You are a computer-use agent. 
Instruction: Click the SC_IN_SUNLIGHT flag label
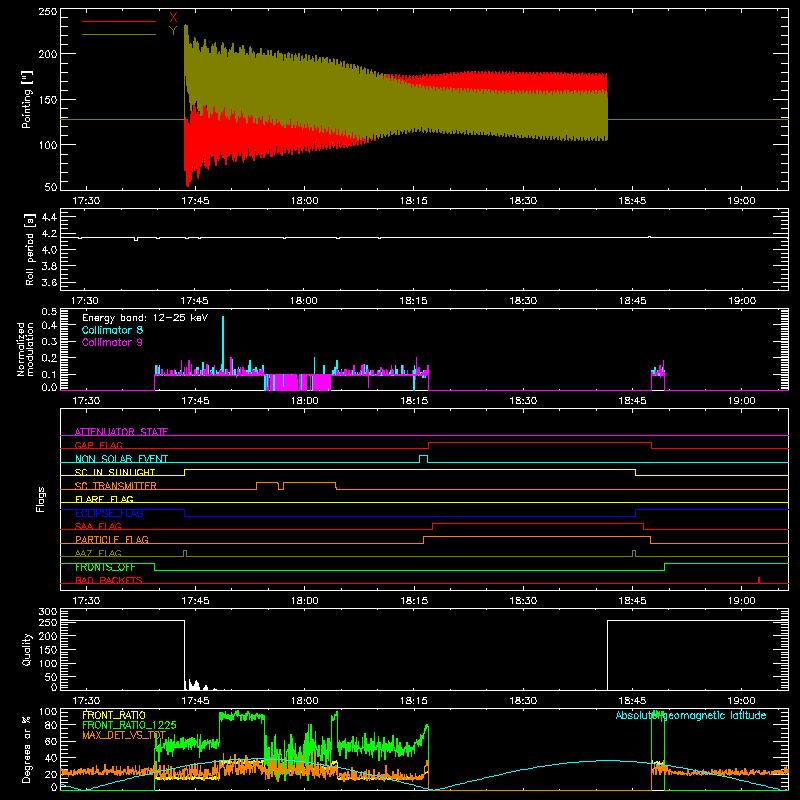pos(115,472)
